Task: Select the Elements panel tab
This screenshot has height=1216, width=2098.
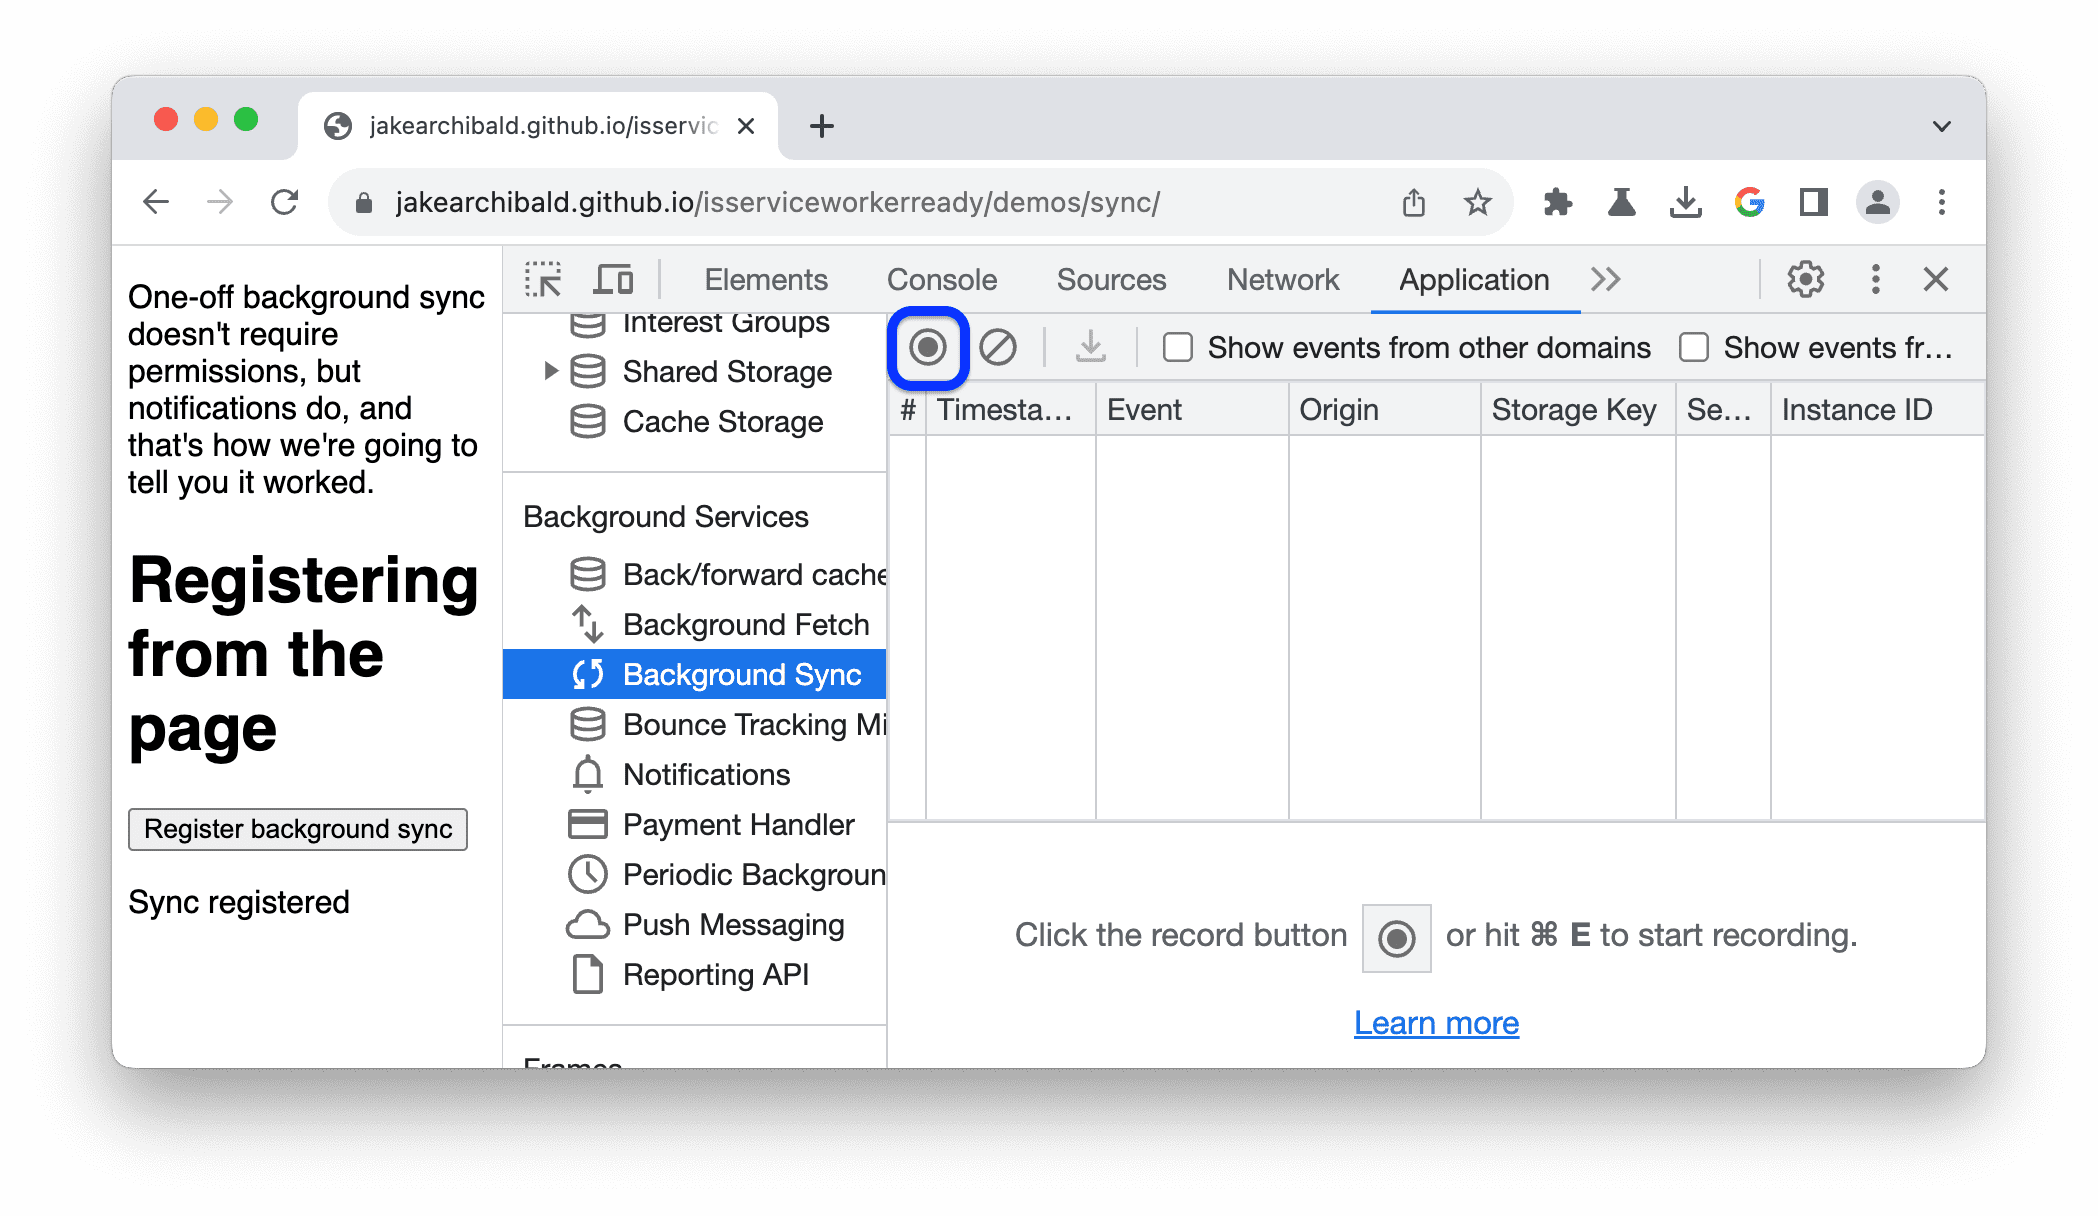Action: 764,278
